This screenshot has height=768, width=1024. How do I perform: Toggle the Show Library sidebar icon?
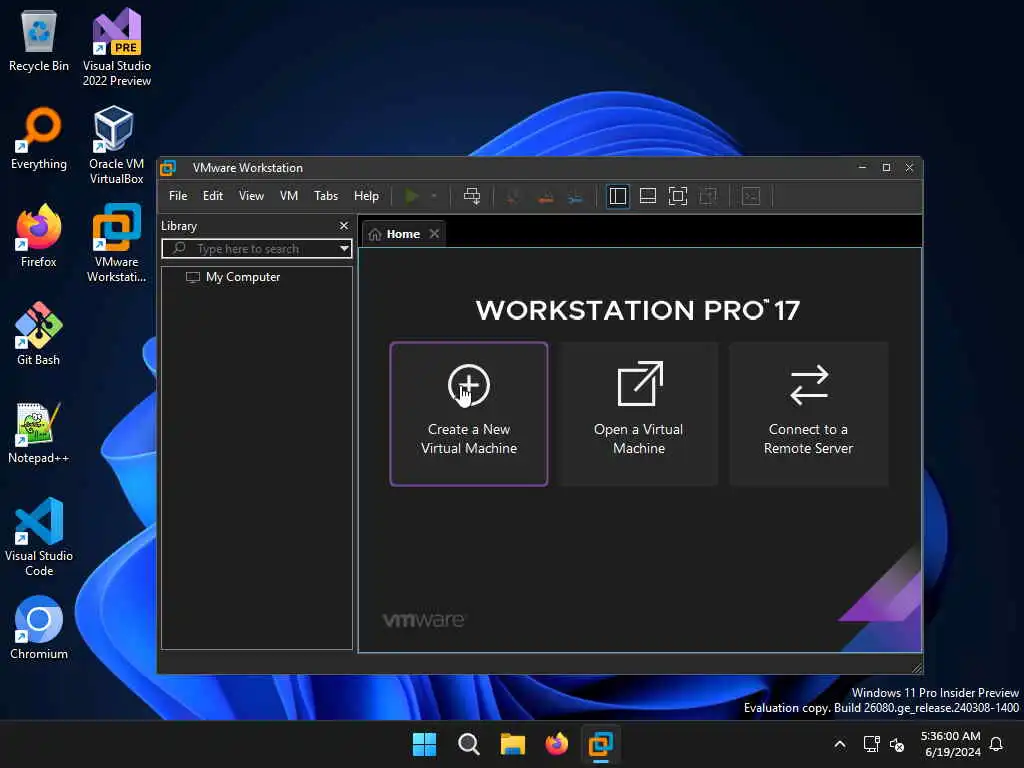pos(617,196)
